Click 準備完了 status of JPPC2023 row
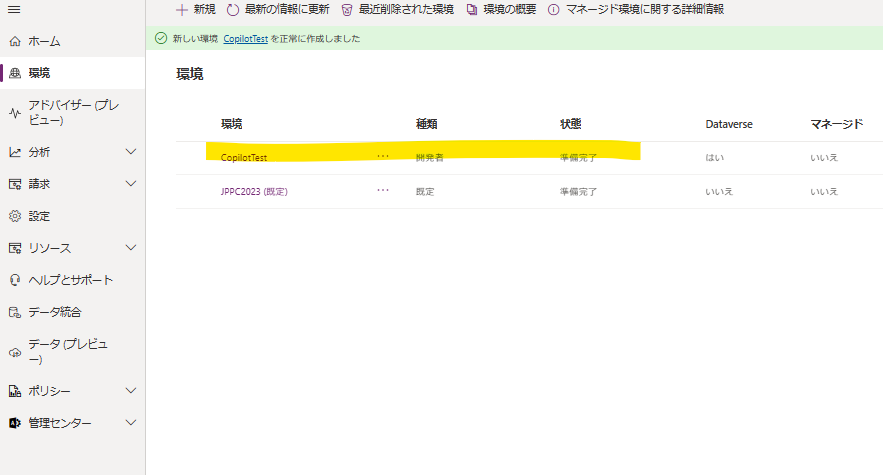Image resolution: width=883 pixels, height=475 pixels. pos(578,192)
